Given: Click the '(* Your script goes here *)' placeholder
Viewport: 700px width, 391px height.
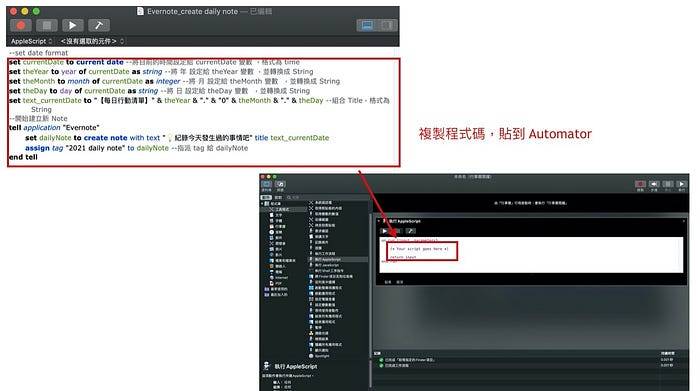Looking at the screenshot, I should click(419, 249).
